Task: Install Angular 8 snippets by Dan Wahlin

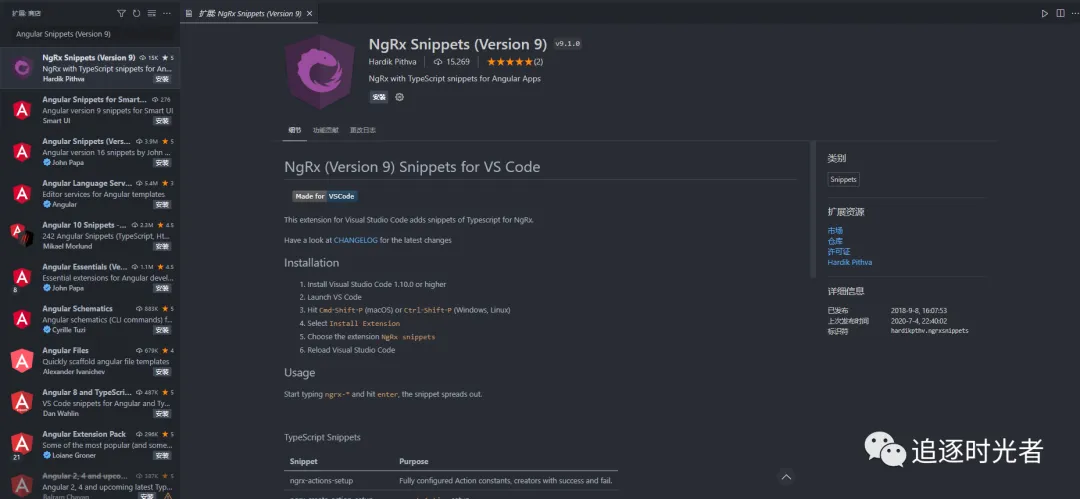Action: (x=162, y=414)
